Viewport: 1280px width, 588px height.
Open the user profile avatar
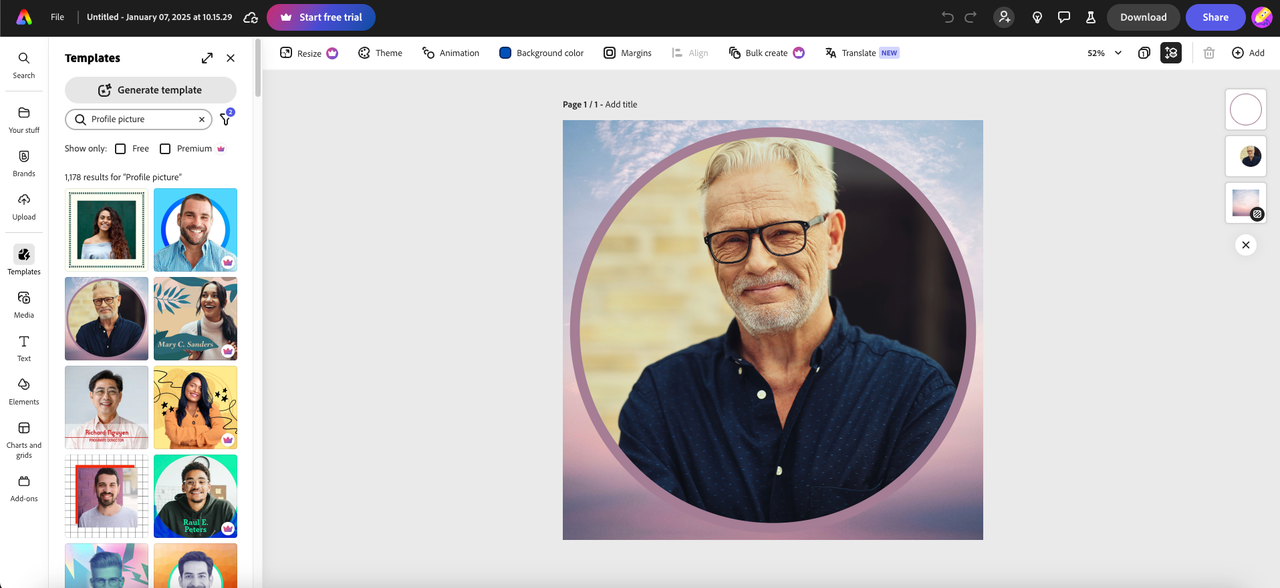click(x=1262, y=17)
